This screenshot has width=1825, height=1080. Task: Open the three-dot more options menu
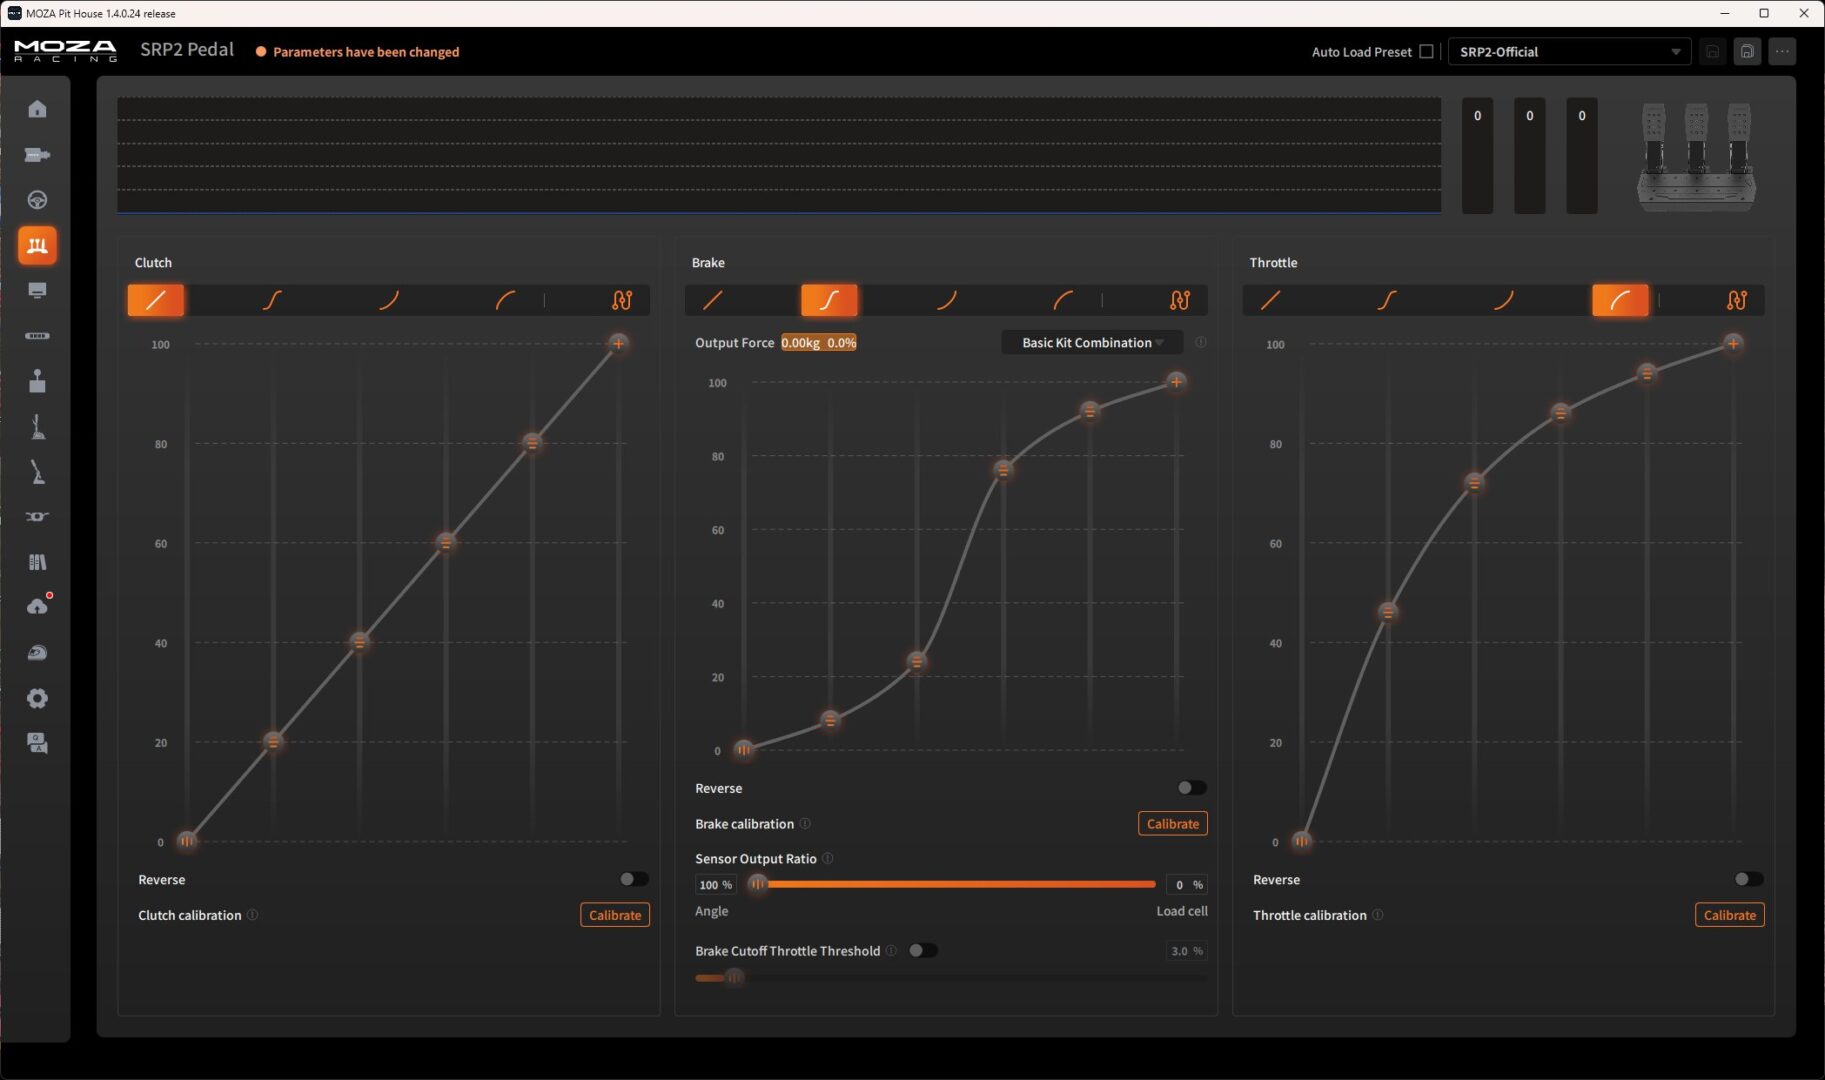(x=1782, y=52)
